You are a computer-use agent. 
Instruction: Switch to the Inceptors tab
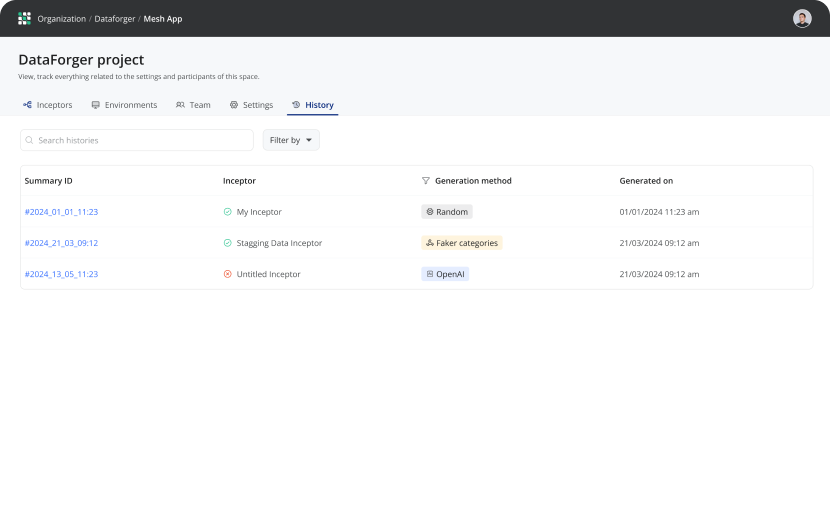48,105
